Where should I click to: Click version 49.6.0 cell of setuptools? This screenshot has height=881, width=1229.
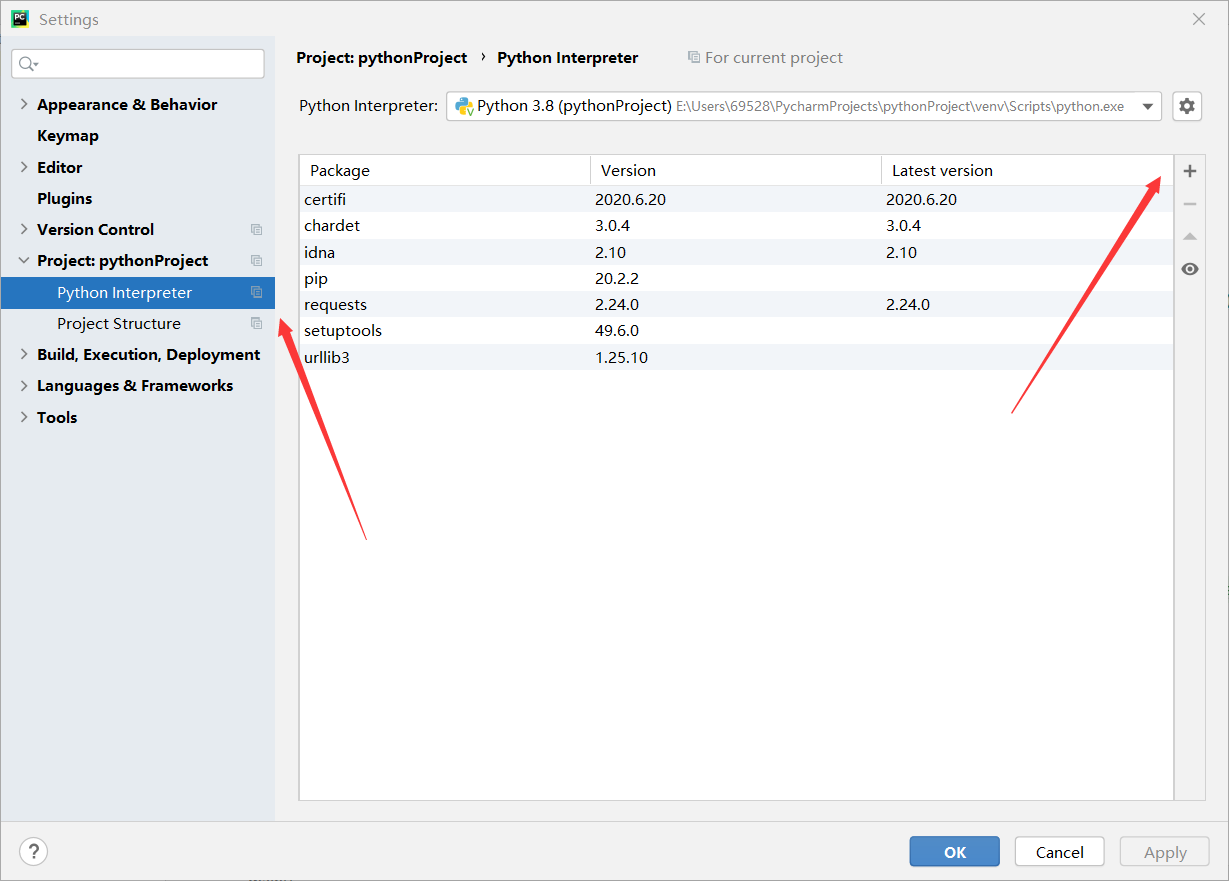617,330
